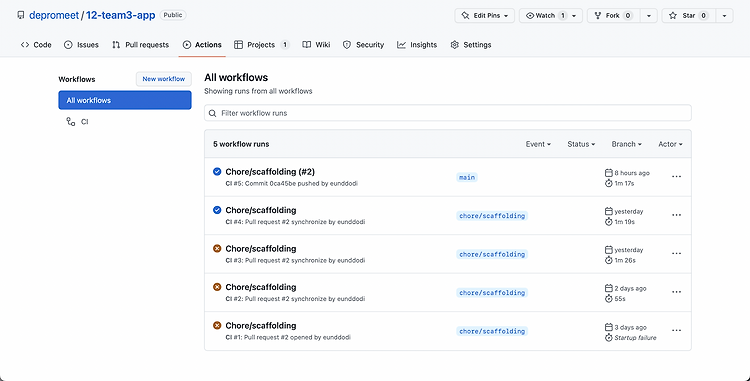
Task: Switch to the Pull requests tab
Action: (141, 45)
